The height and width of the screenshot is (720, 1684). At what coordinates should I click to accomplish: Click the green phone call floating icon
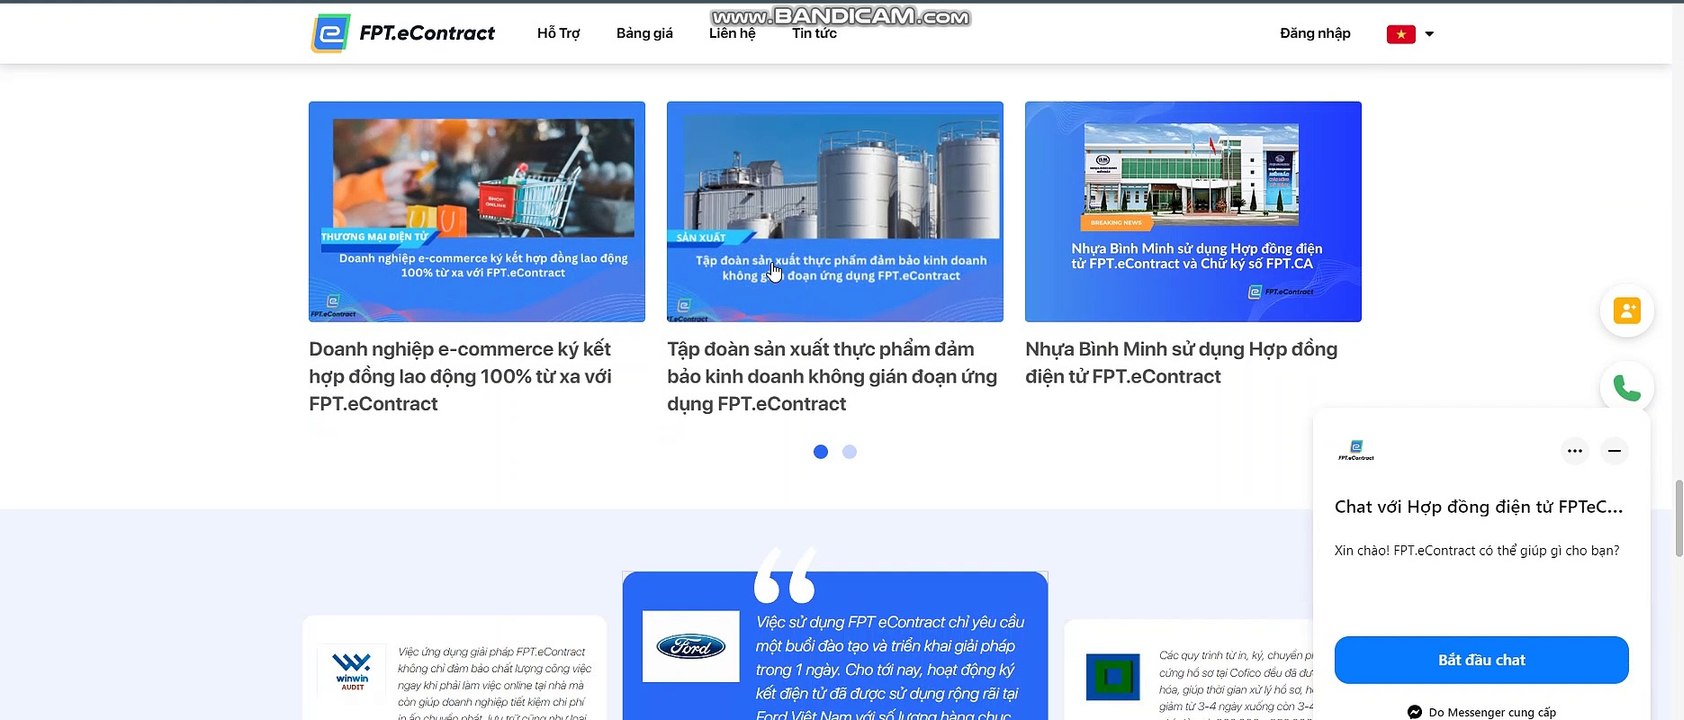click(1627, 388)
